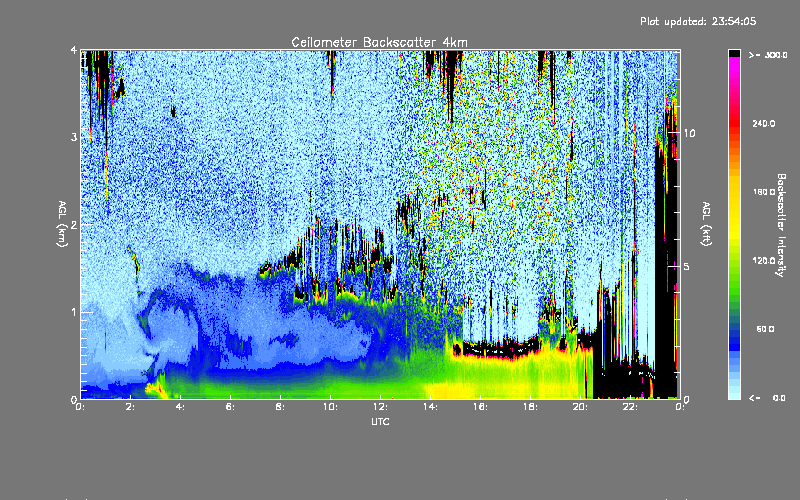Click the "22:" UTC time tick label

click(630, 407)
